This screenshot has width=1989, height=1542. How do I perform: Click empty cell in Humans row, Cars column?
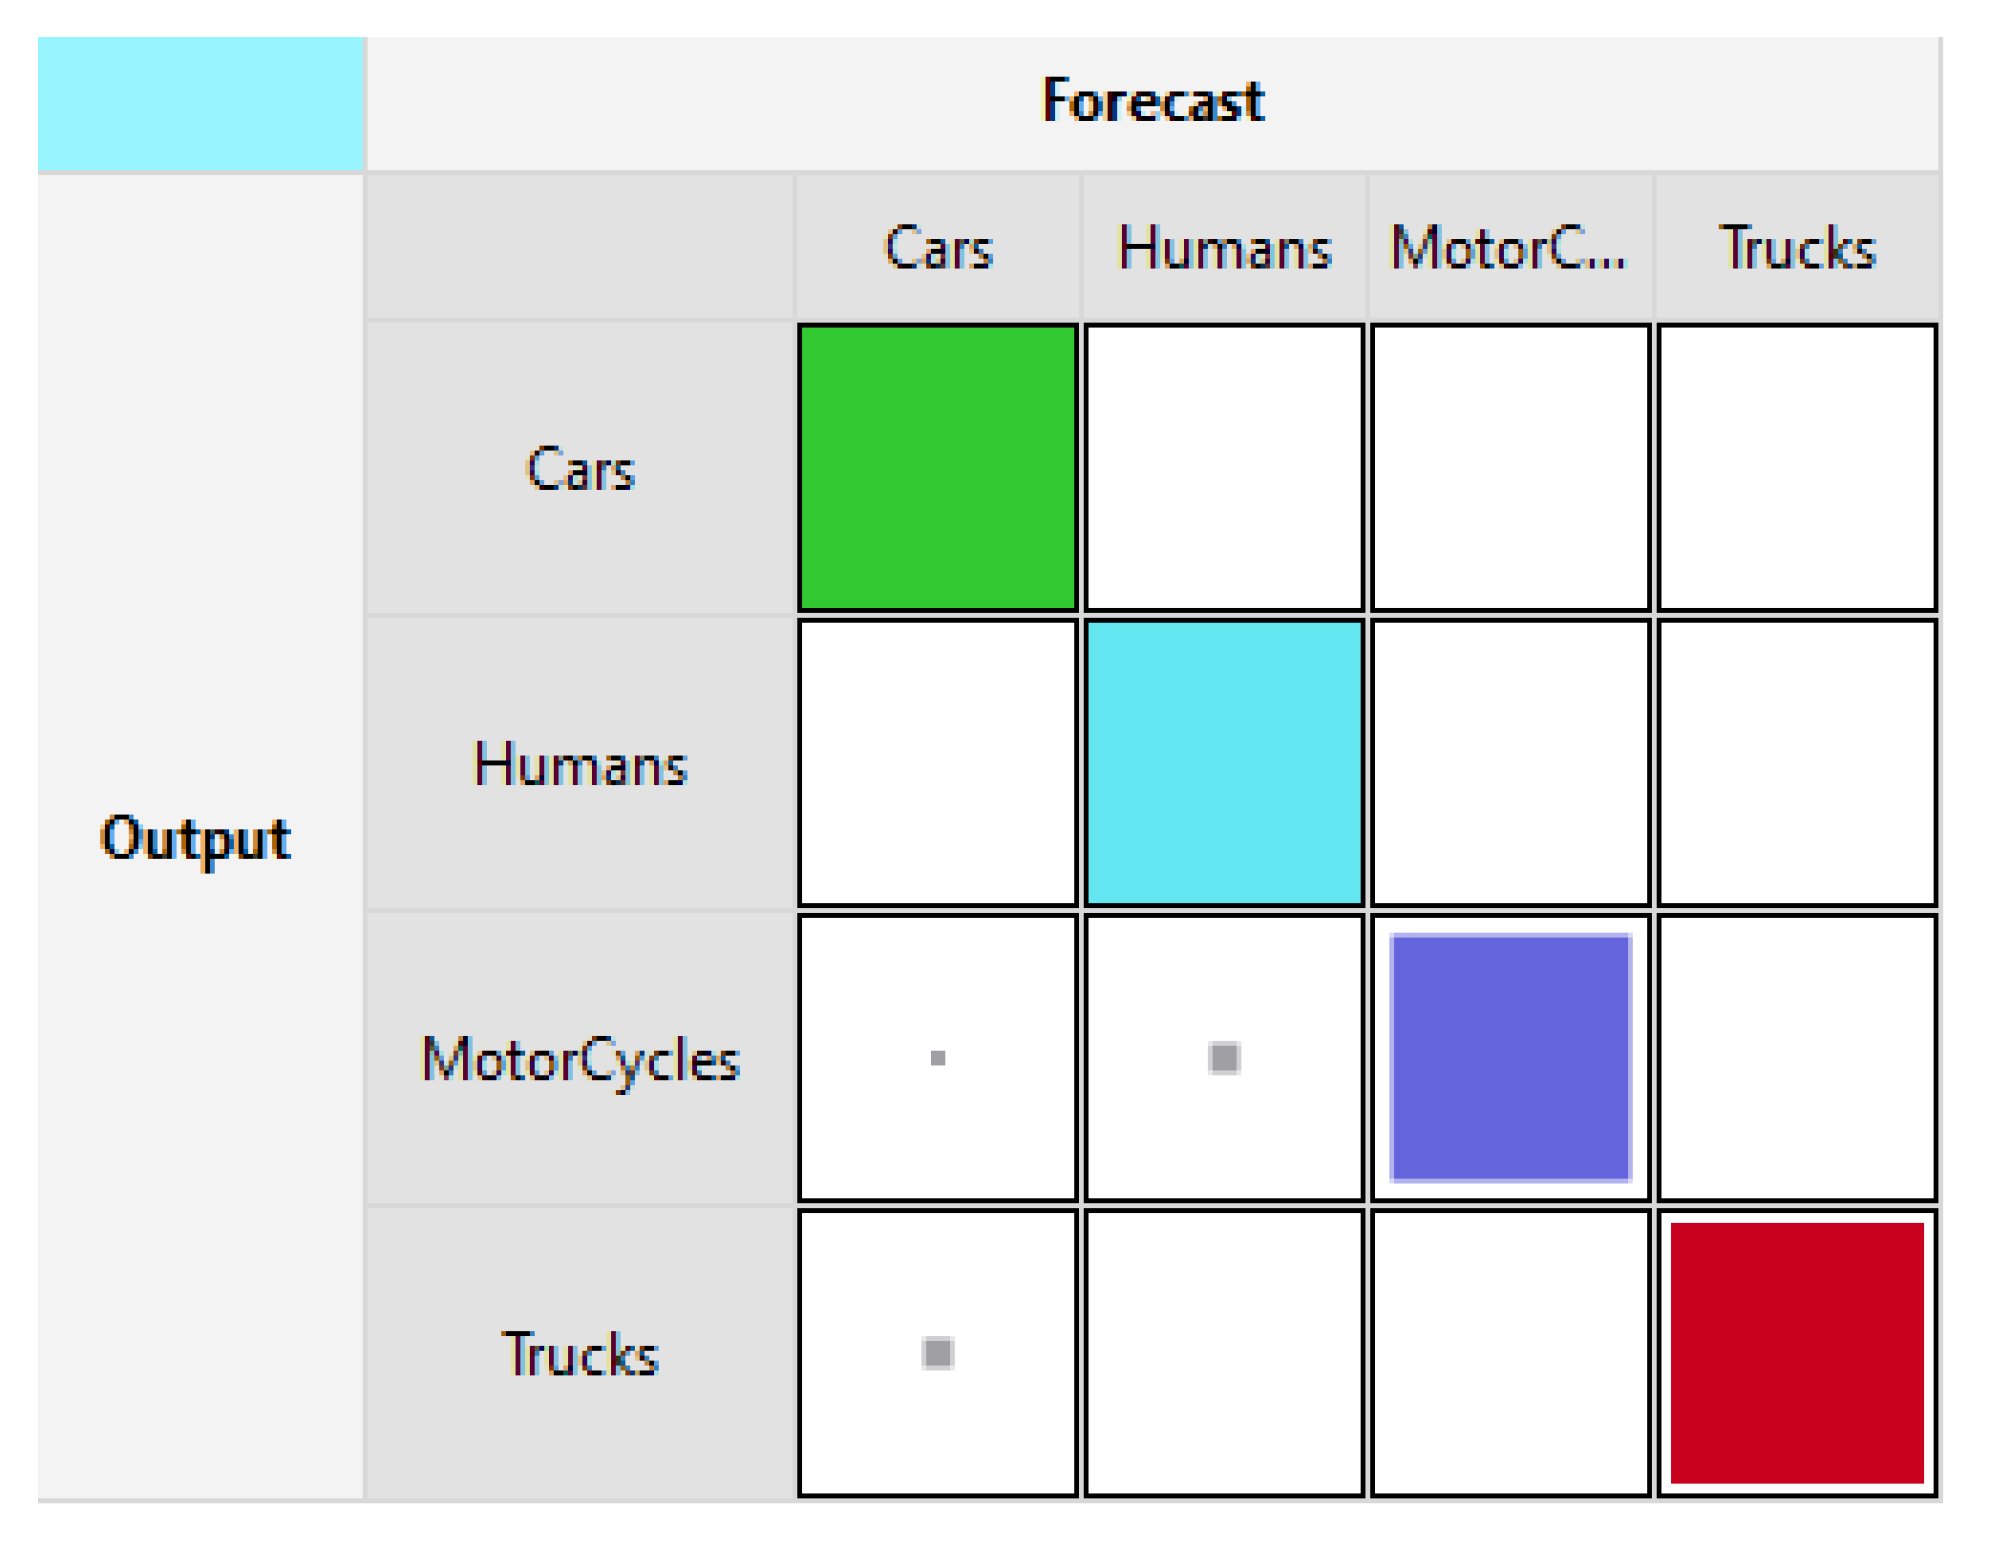(x=937, y=762)
